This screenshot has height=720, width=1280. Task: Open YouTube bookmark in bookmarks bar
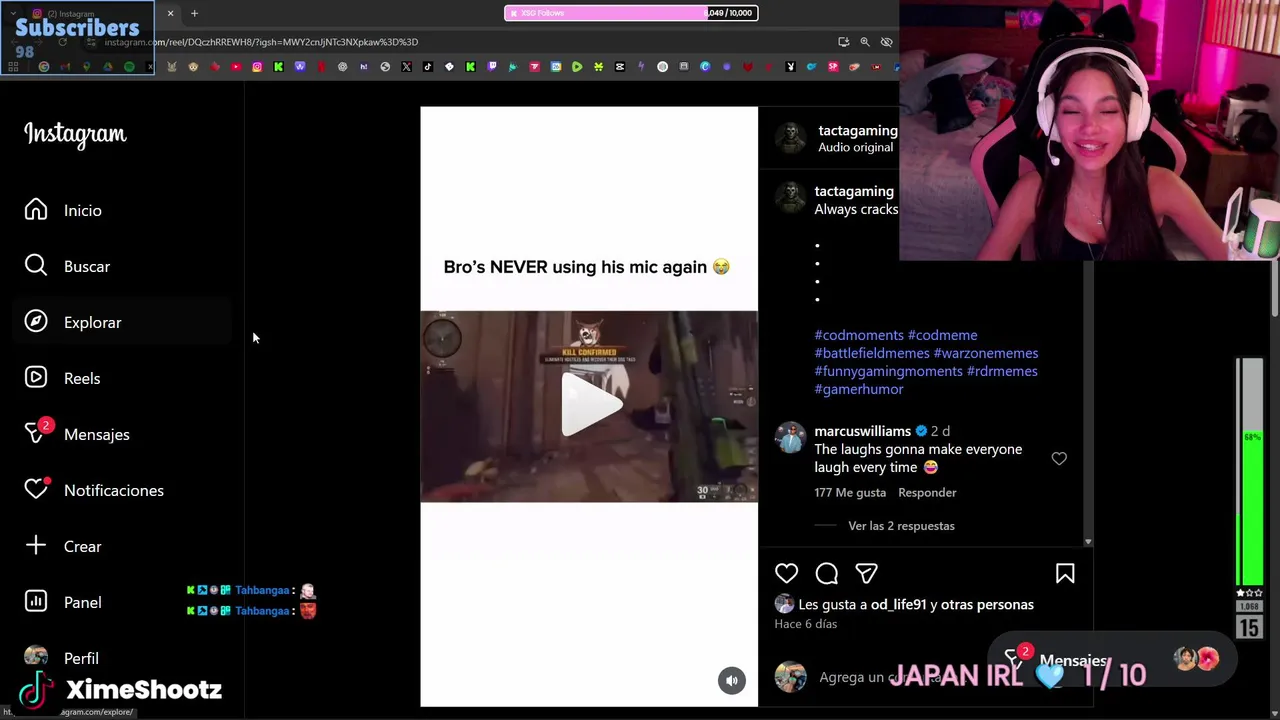pyautogui.click(x=236, y=67)
